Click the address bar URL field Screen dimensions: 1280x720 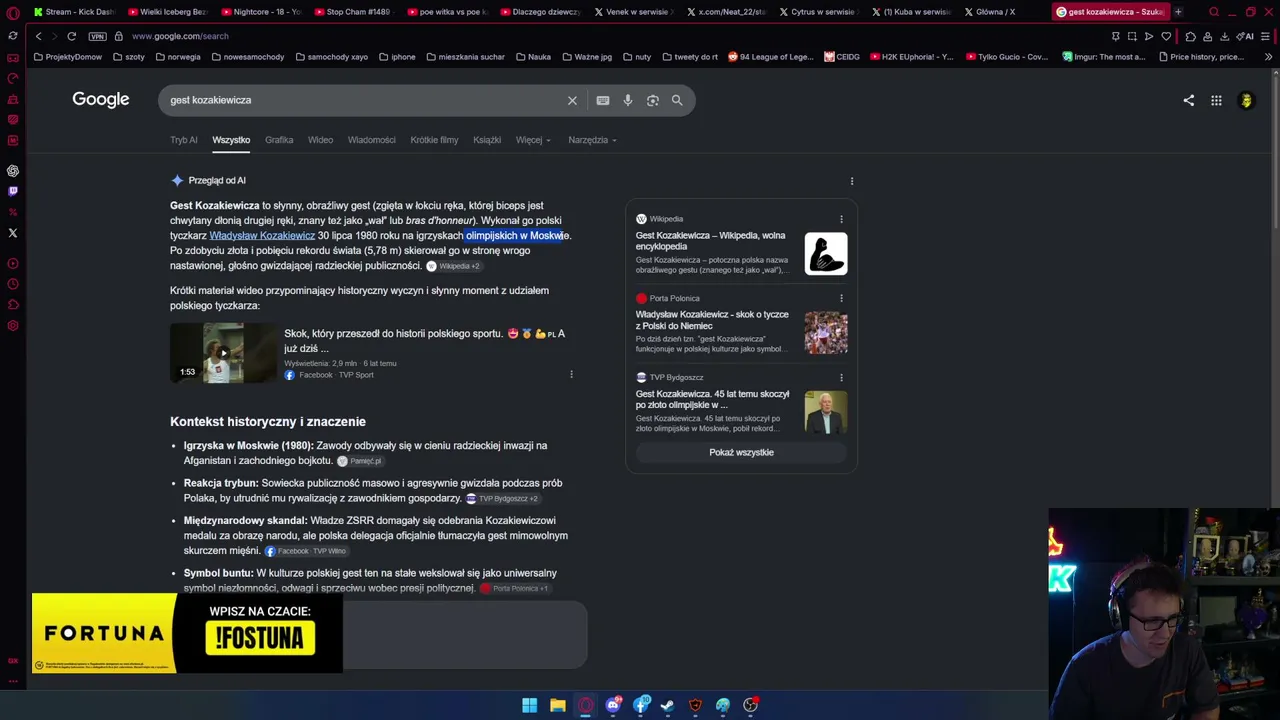tap(600, 36)
